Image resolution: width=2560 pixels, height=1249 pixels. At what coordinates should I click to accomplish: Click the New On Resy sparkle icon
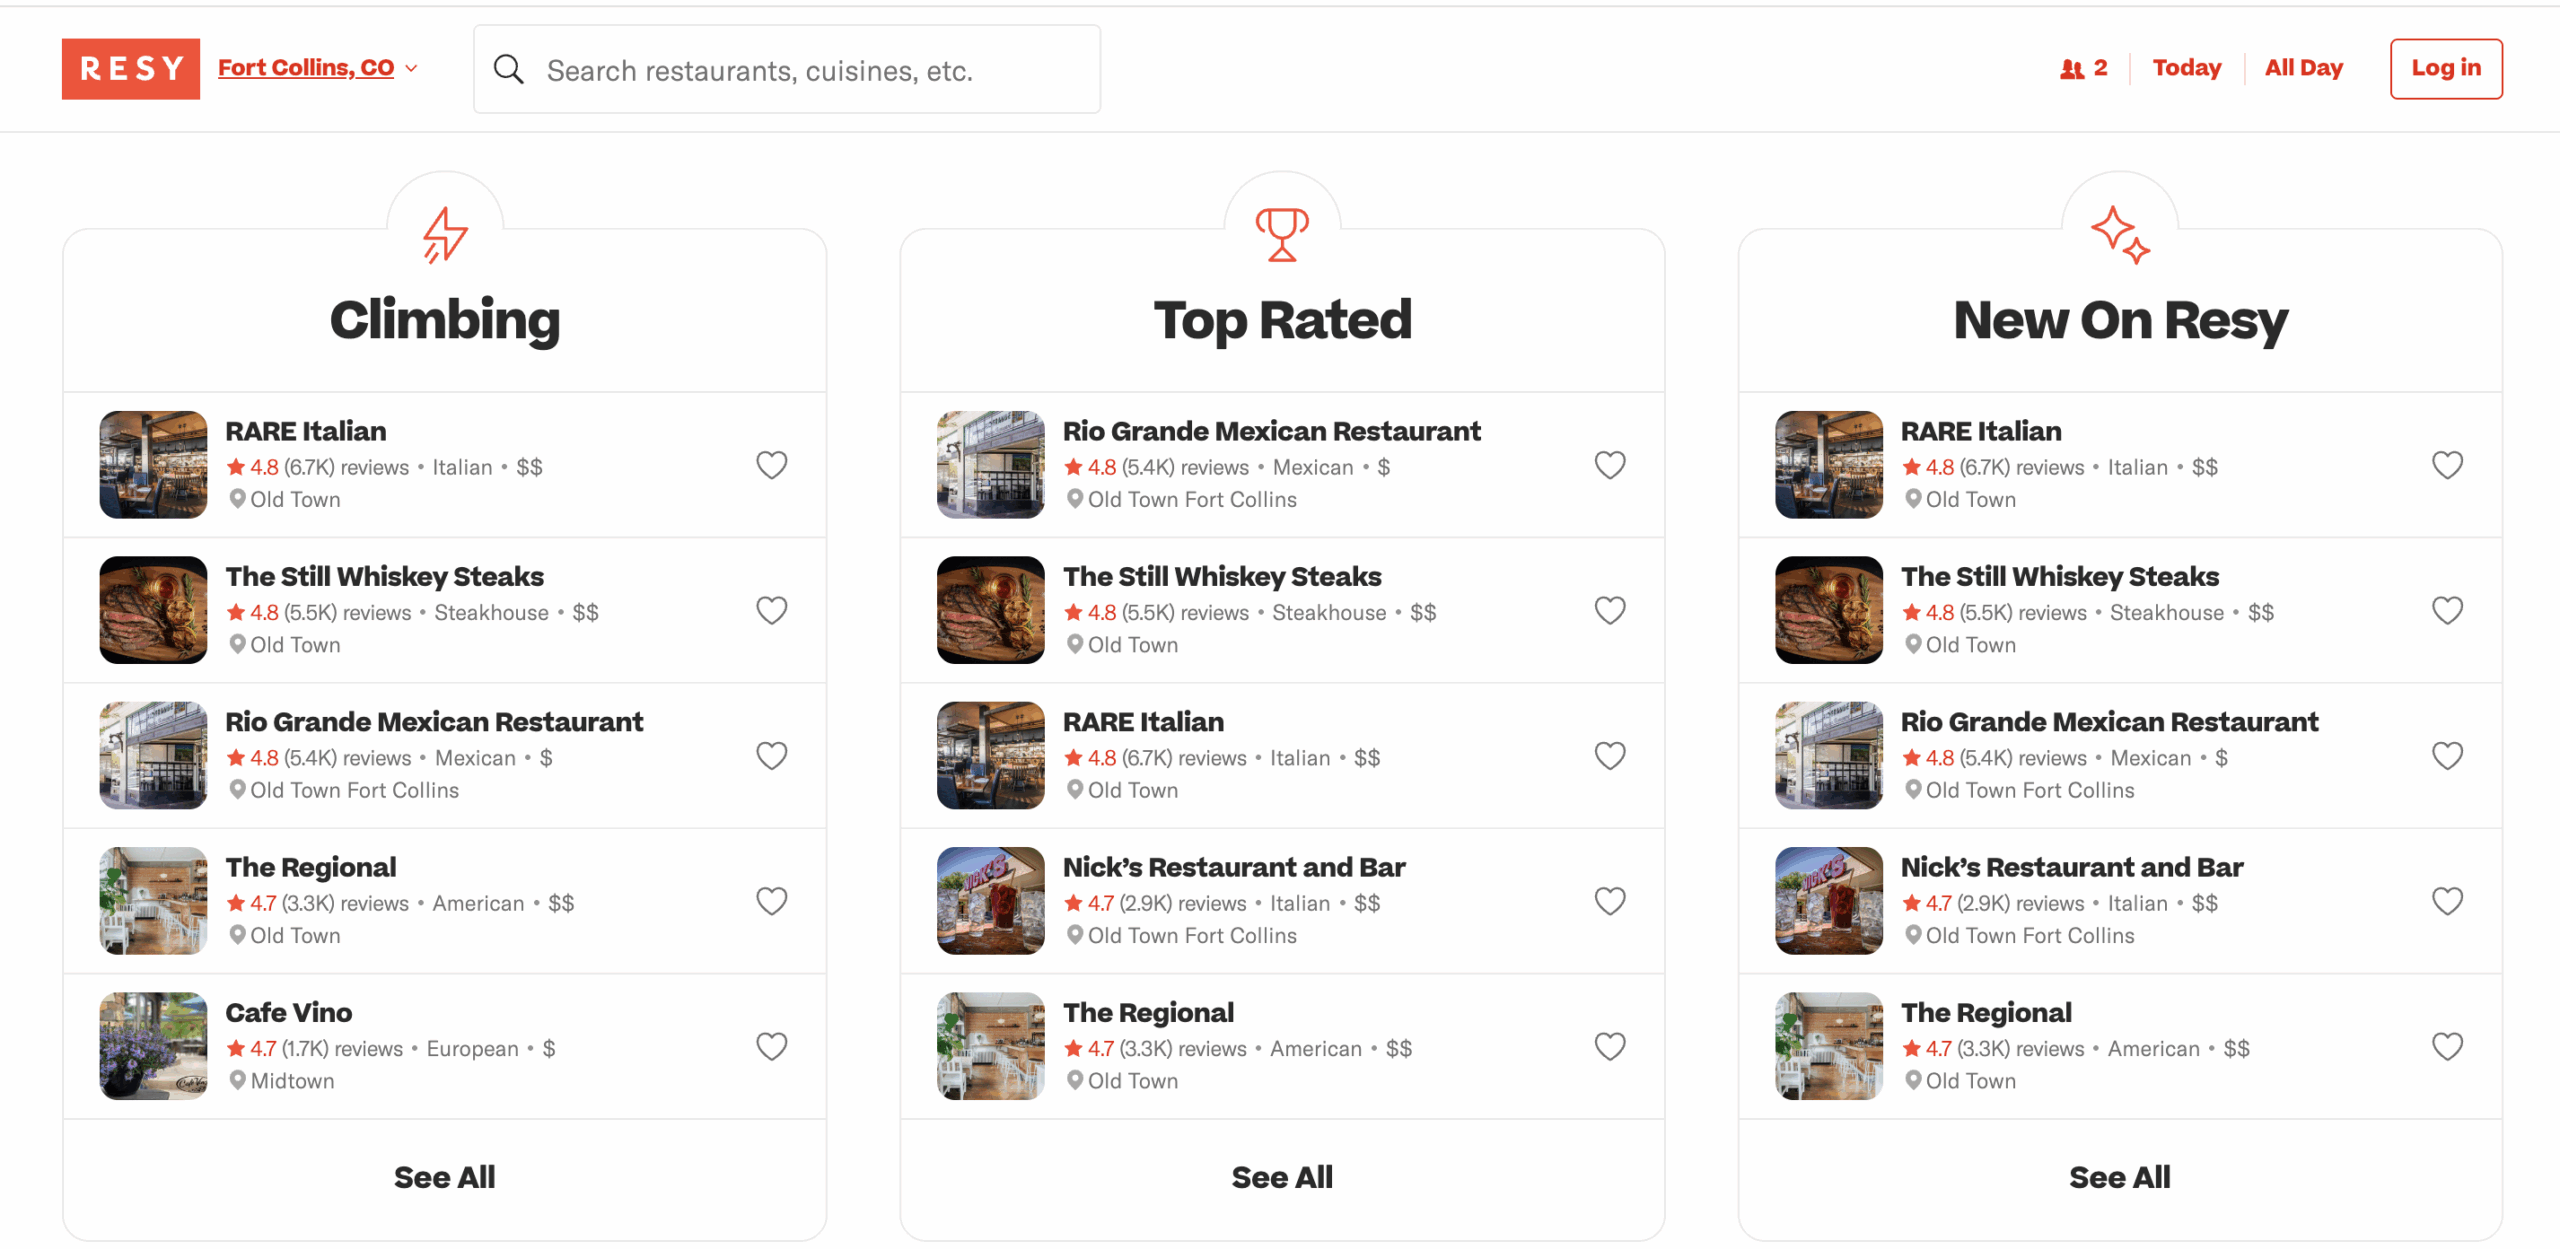[2120, 235]
